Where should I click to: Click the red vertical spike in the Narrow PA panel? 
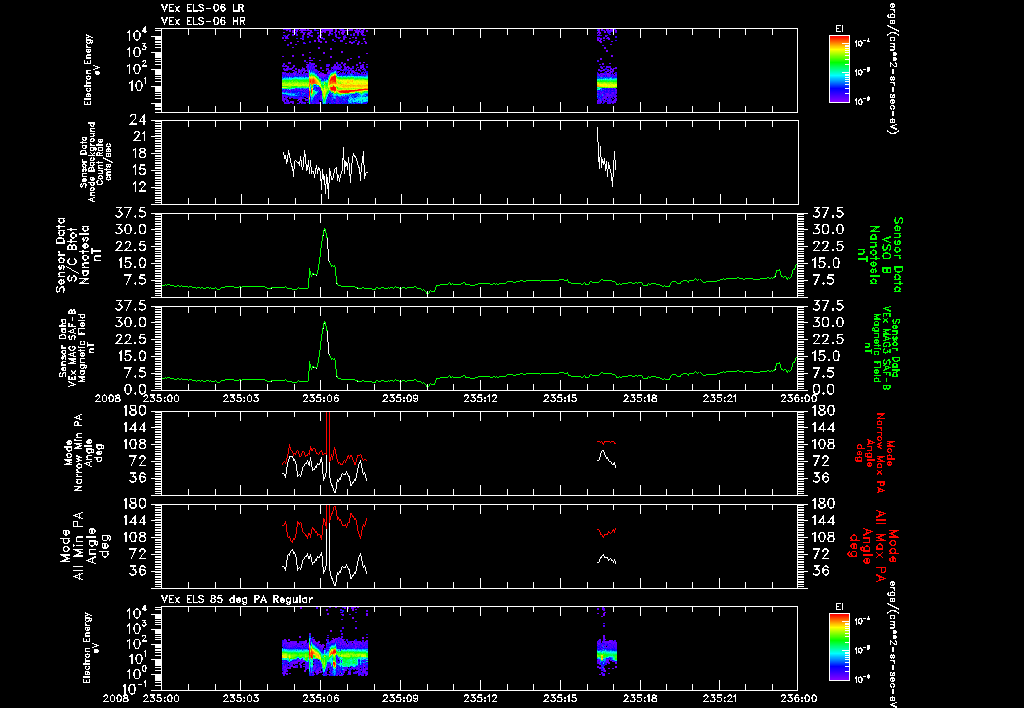(328, 434)
